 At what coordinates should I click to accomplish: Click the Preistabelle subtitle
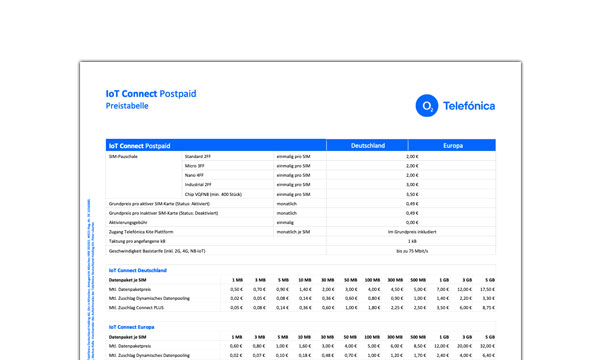click(127, 106)
